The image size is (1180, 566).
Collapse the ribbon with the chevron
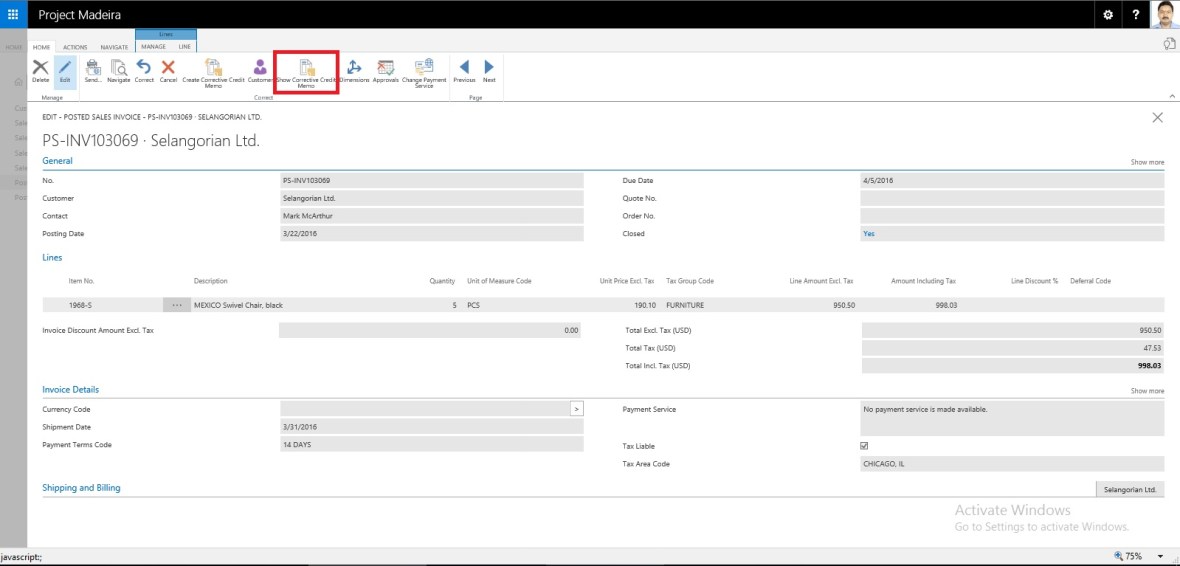point(1171,96)
